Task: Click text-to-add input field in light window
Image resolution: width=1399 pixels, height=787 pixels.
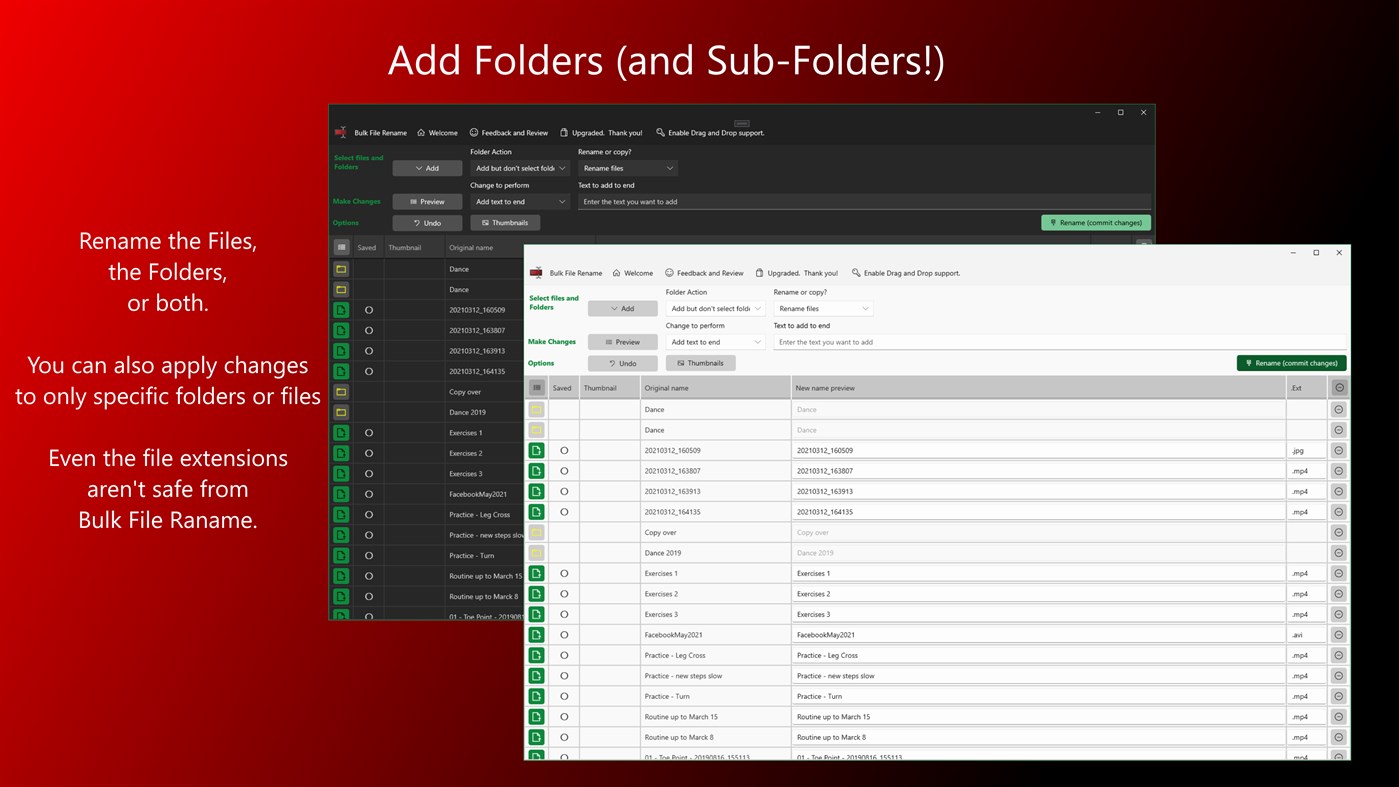Action: click(x=1060, y=342)
